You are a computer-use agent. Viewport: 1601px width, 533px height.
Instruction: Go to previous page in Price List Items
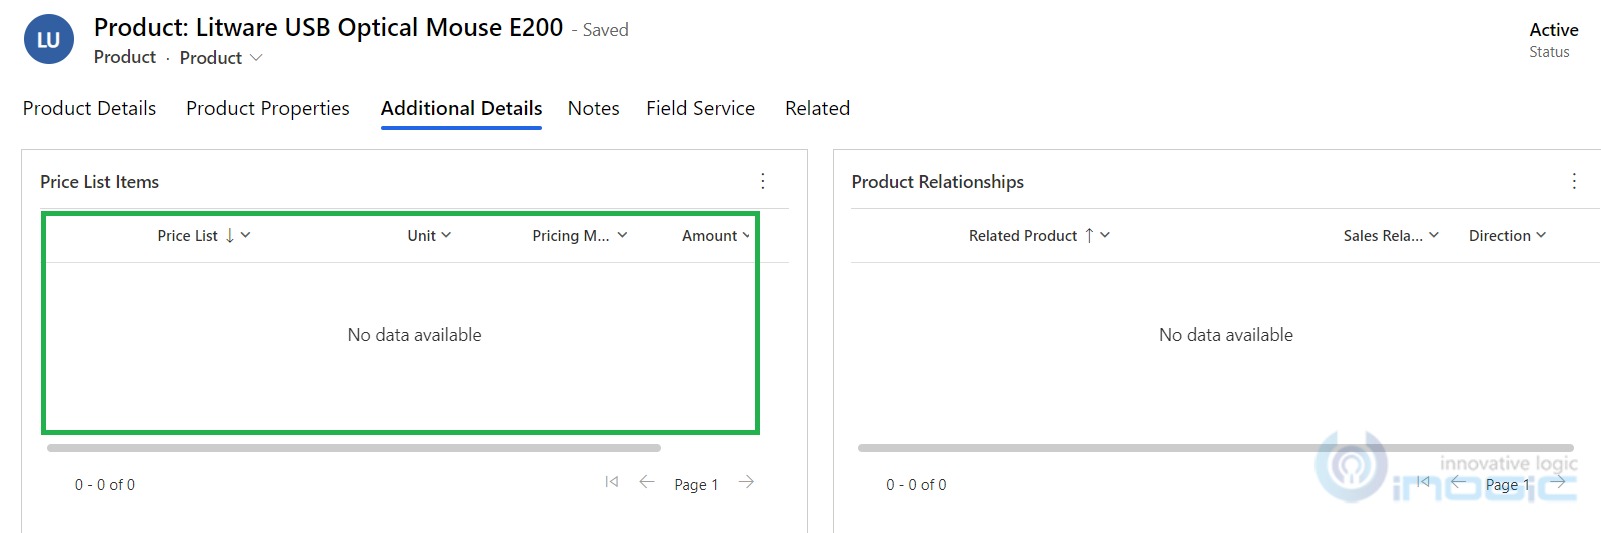click(647, 482)
